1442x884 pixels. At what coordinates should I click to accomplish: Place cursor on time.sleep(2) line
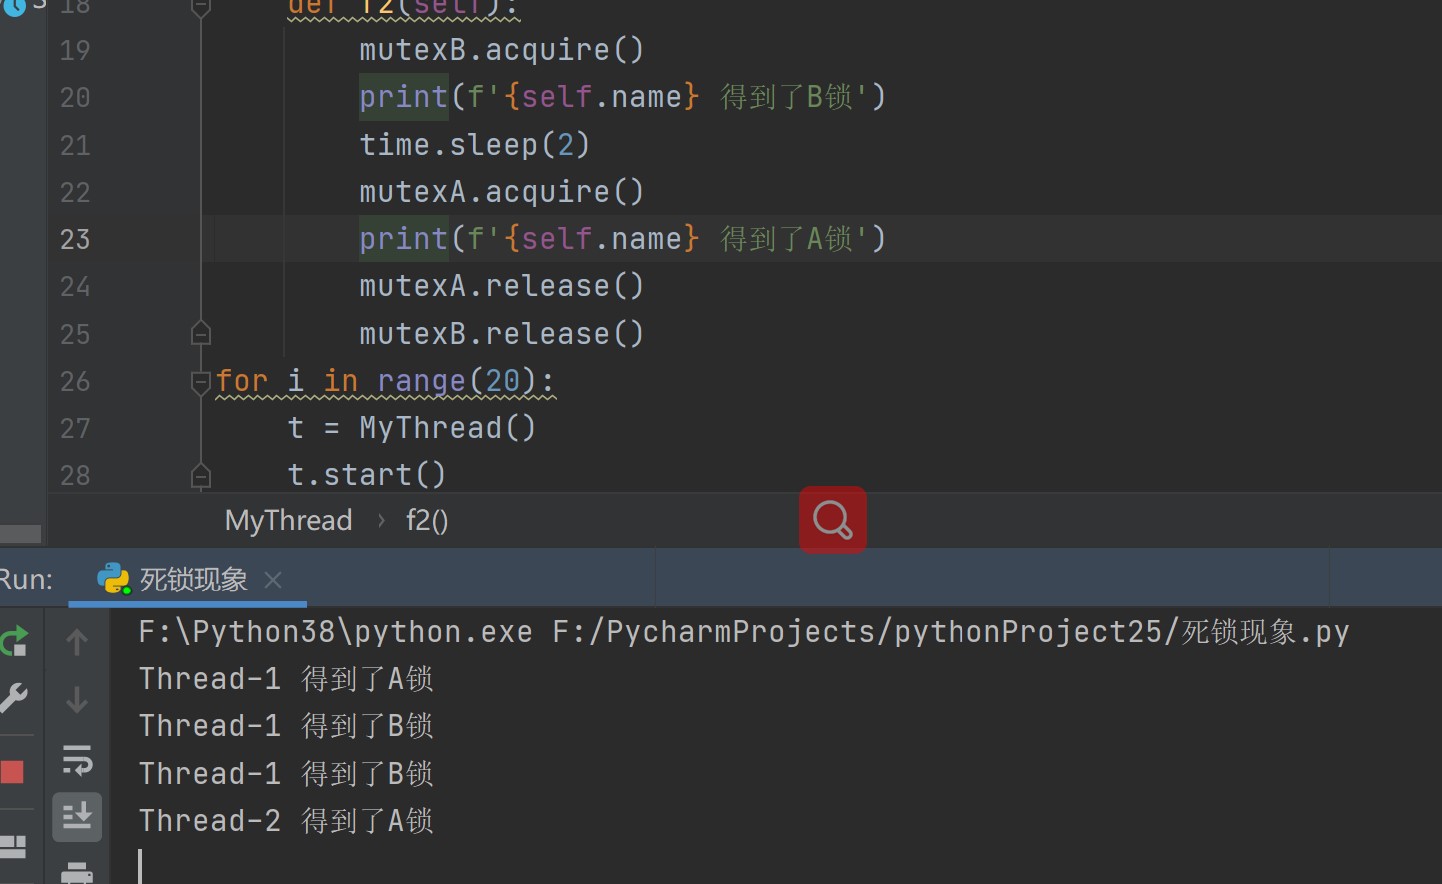[474, 145]
